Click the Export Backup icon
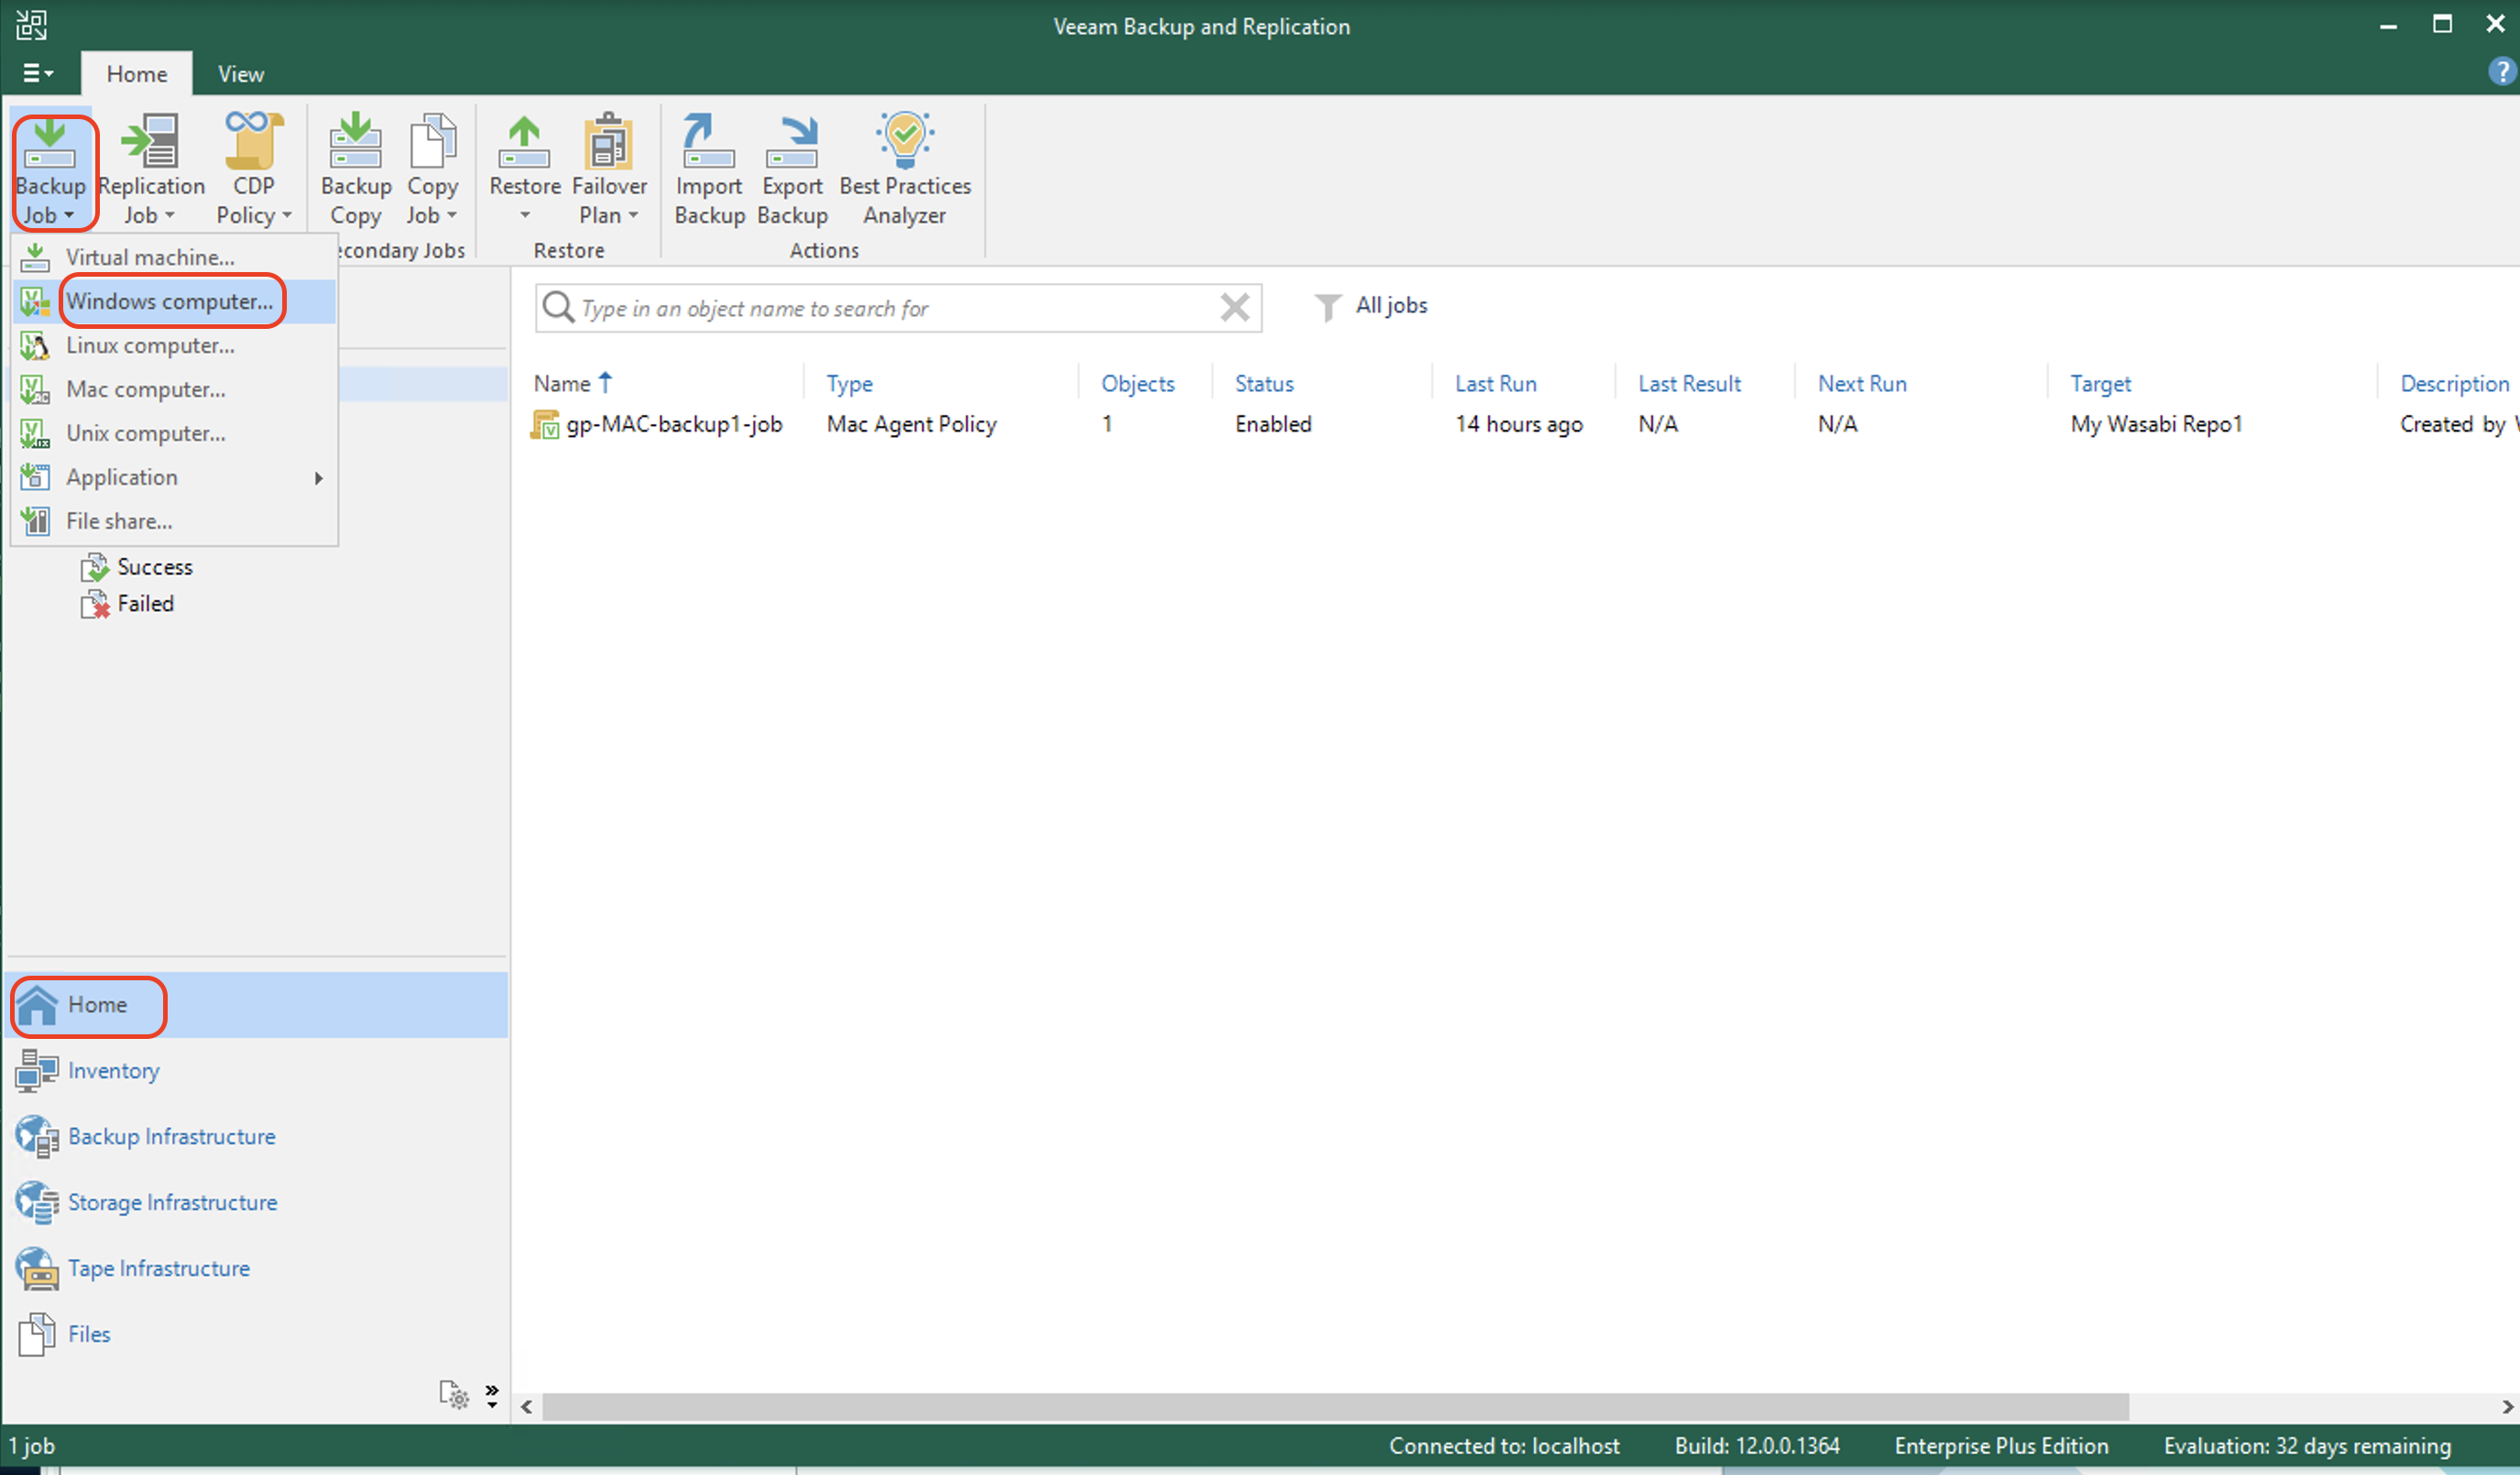Viewport: 2520px width, 1475px height. [792, 140]
